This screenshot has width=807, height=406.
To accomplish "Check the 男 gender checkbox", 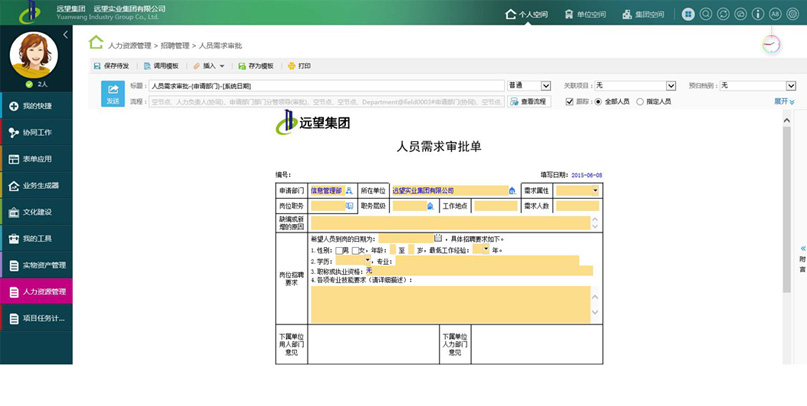I will tap(339, 250).
